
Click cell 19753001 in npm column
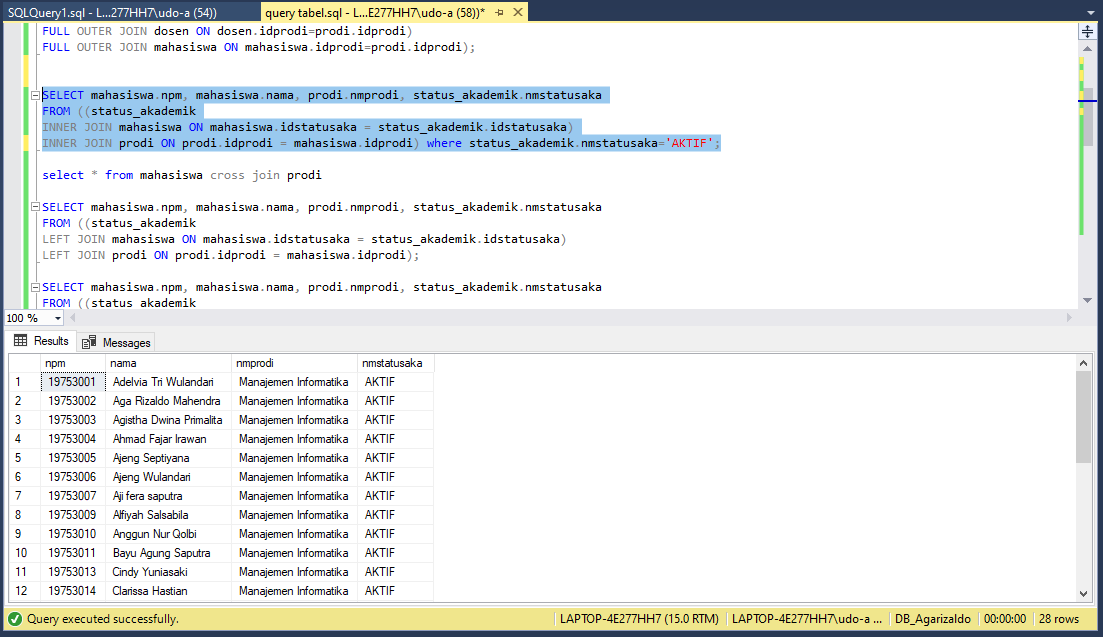pos(73,382)
